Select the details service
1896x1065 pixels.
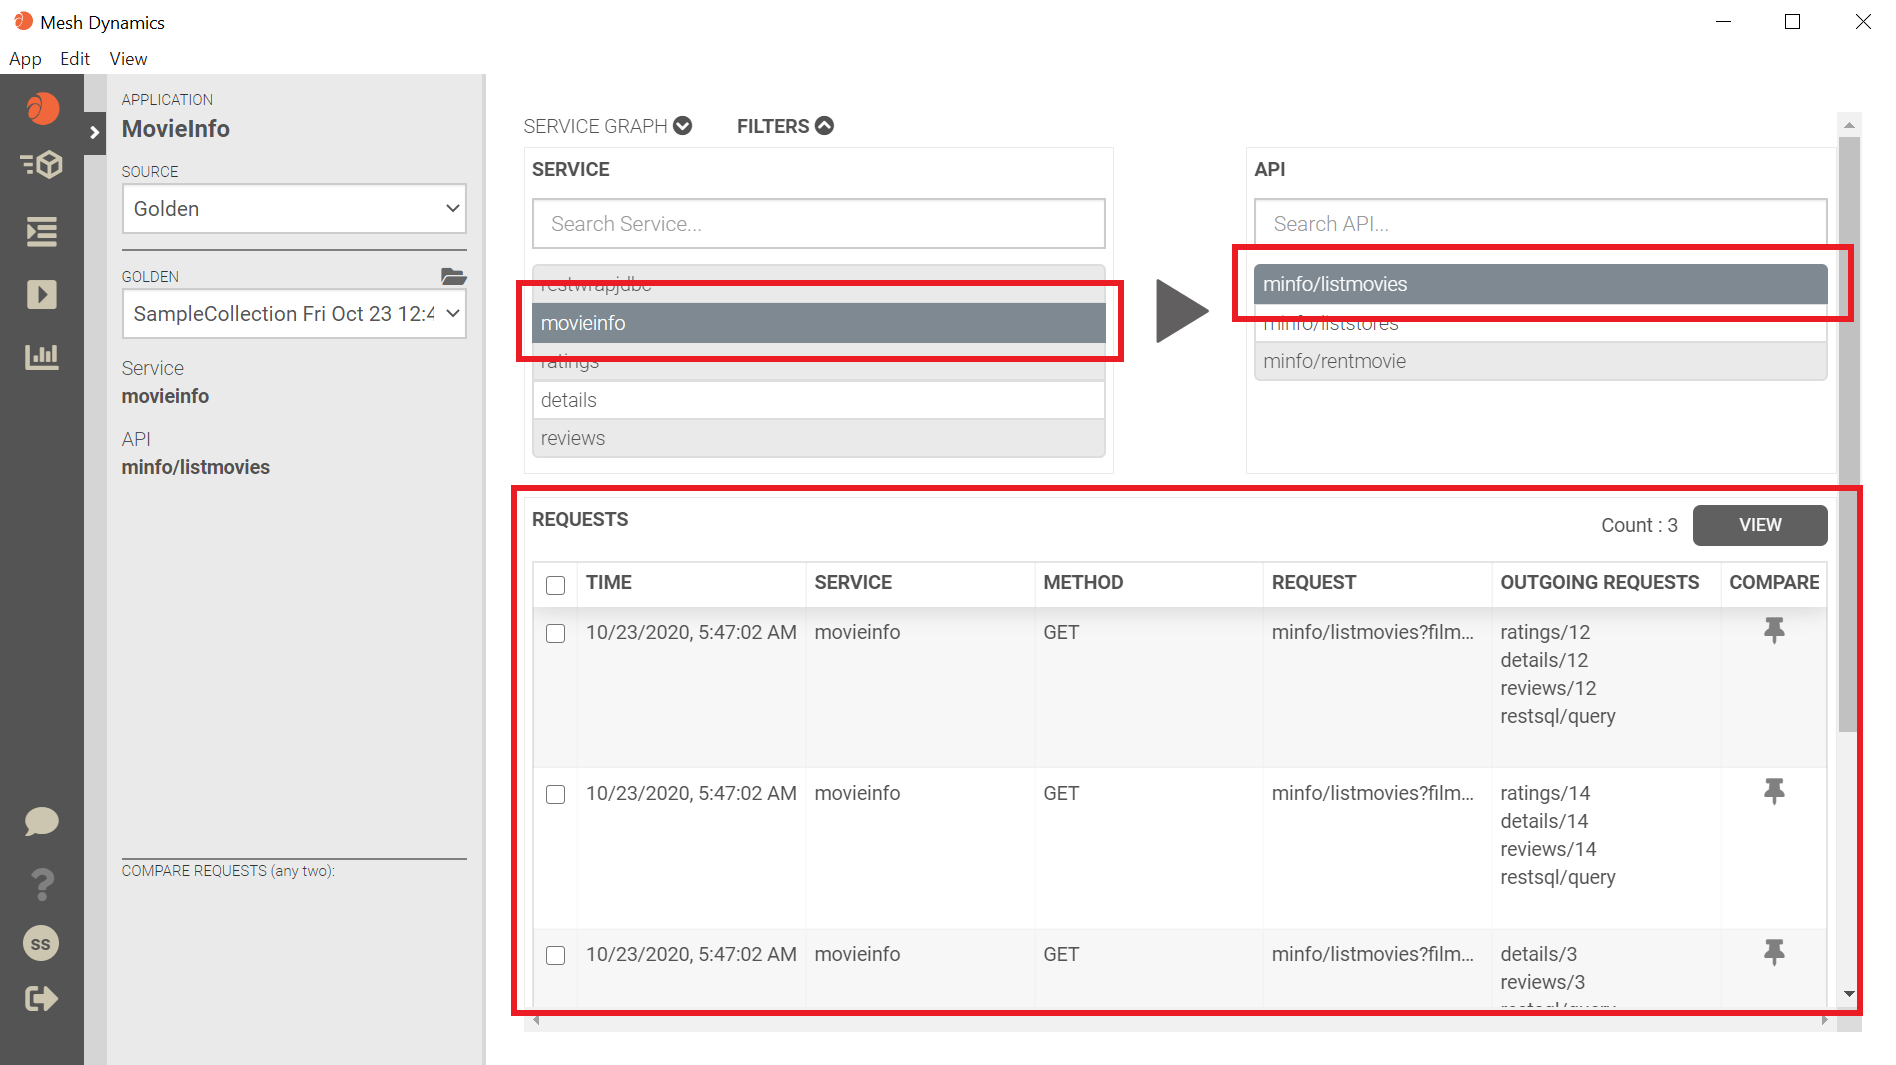tap(819, 400)
